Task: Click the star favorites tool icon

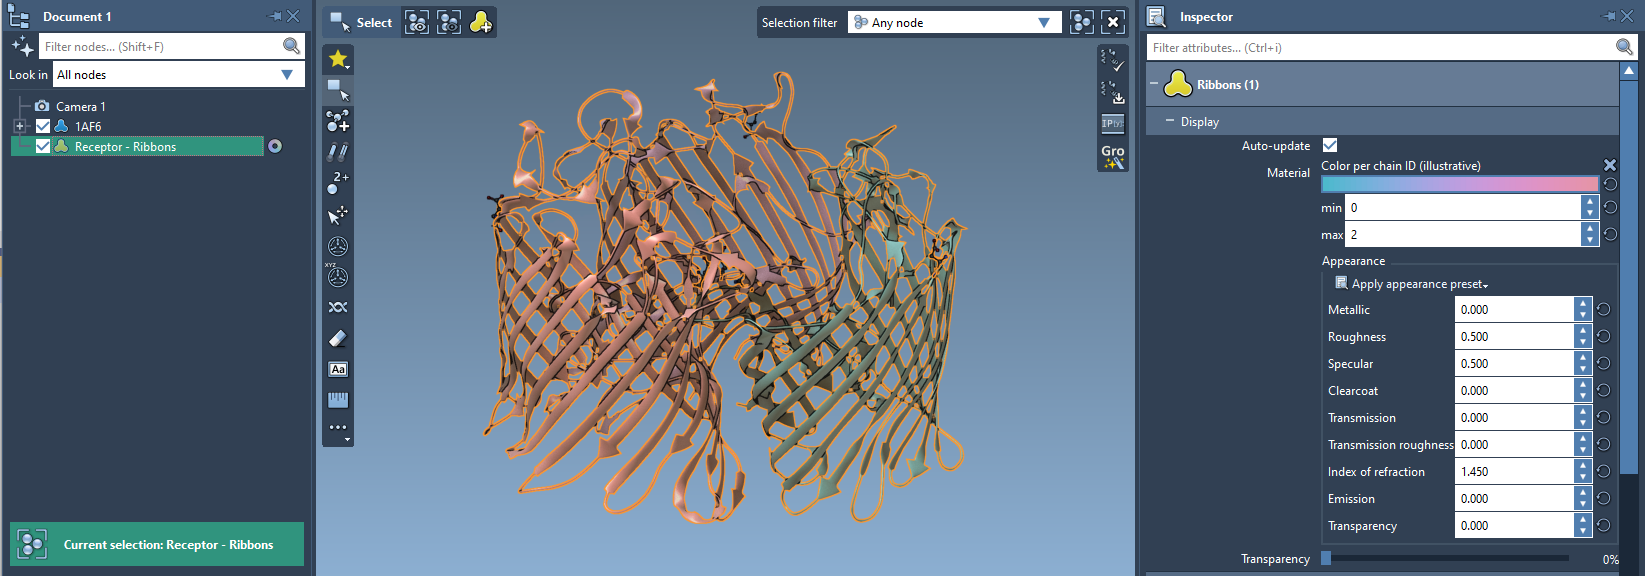Action: click(338, 59)
